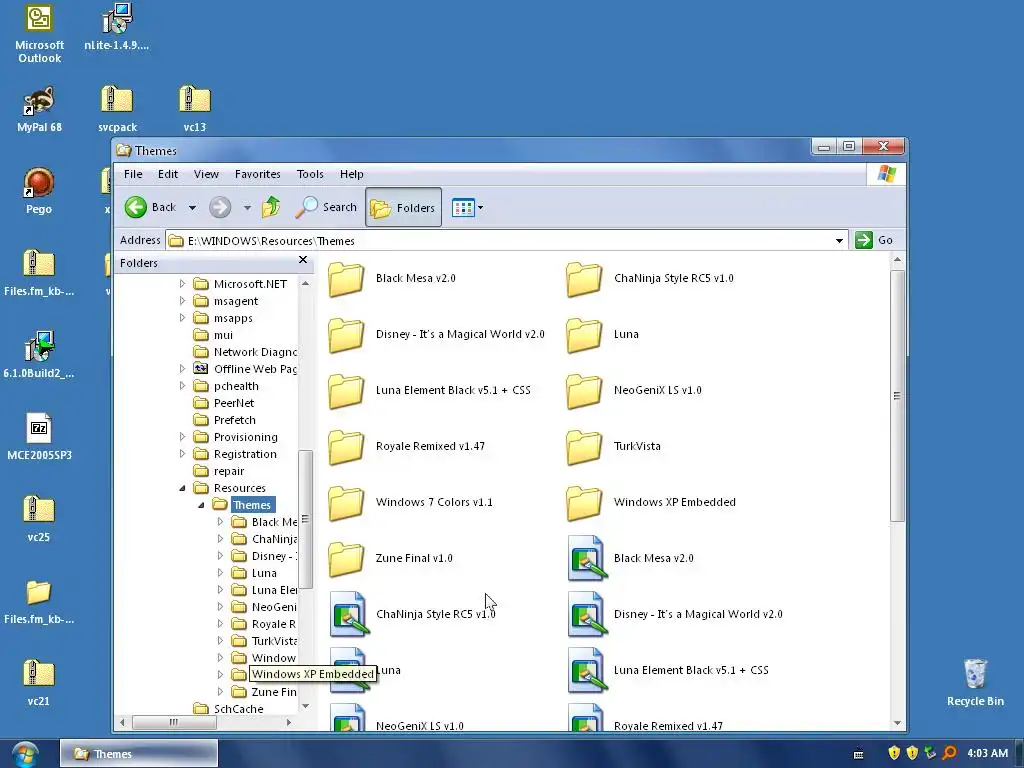
Task: Click the folder tree horizontal scrollbar thumb
Action: 173,722
